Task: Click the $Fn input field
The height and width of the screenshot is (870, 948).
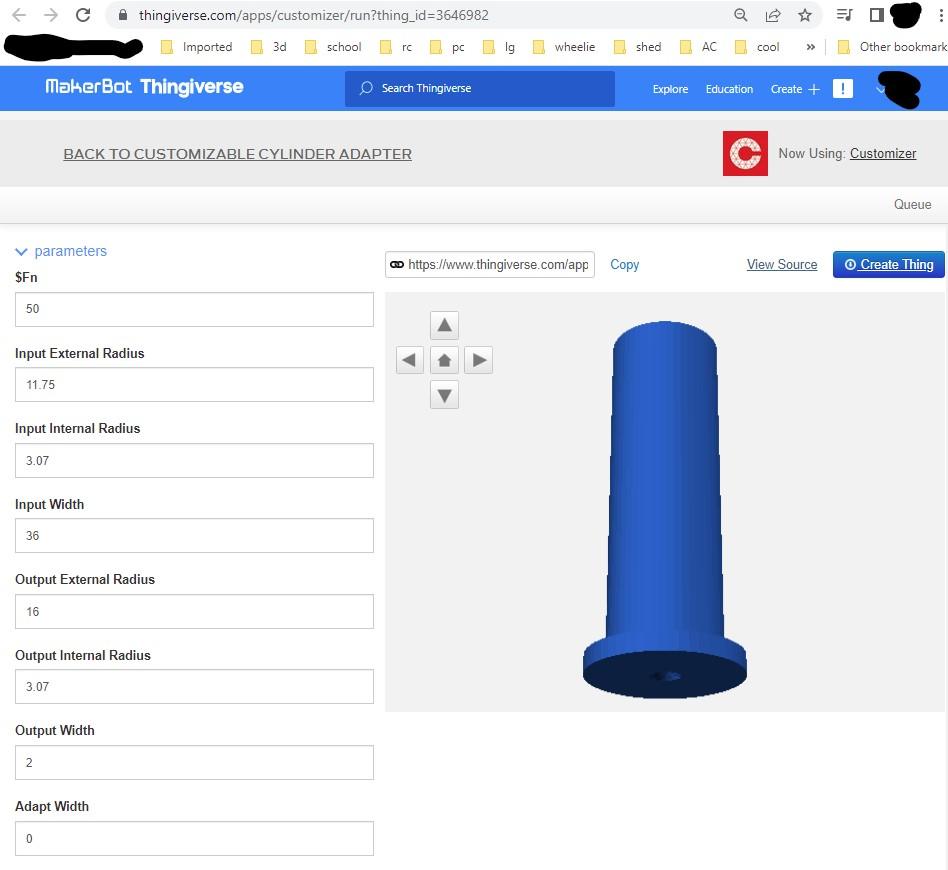Action: 194,310
